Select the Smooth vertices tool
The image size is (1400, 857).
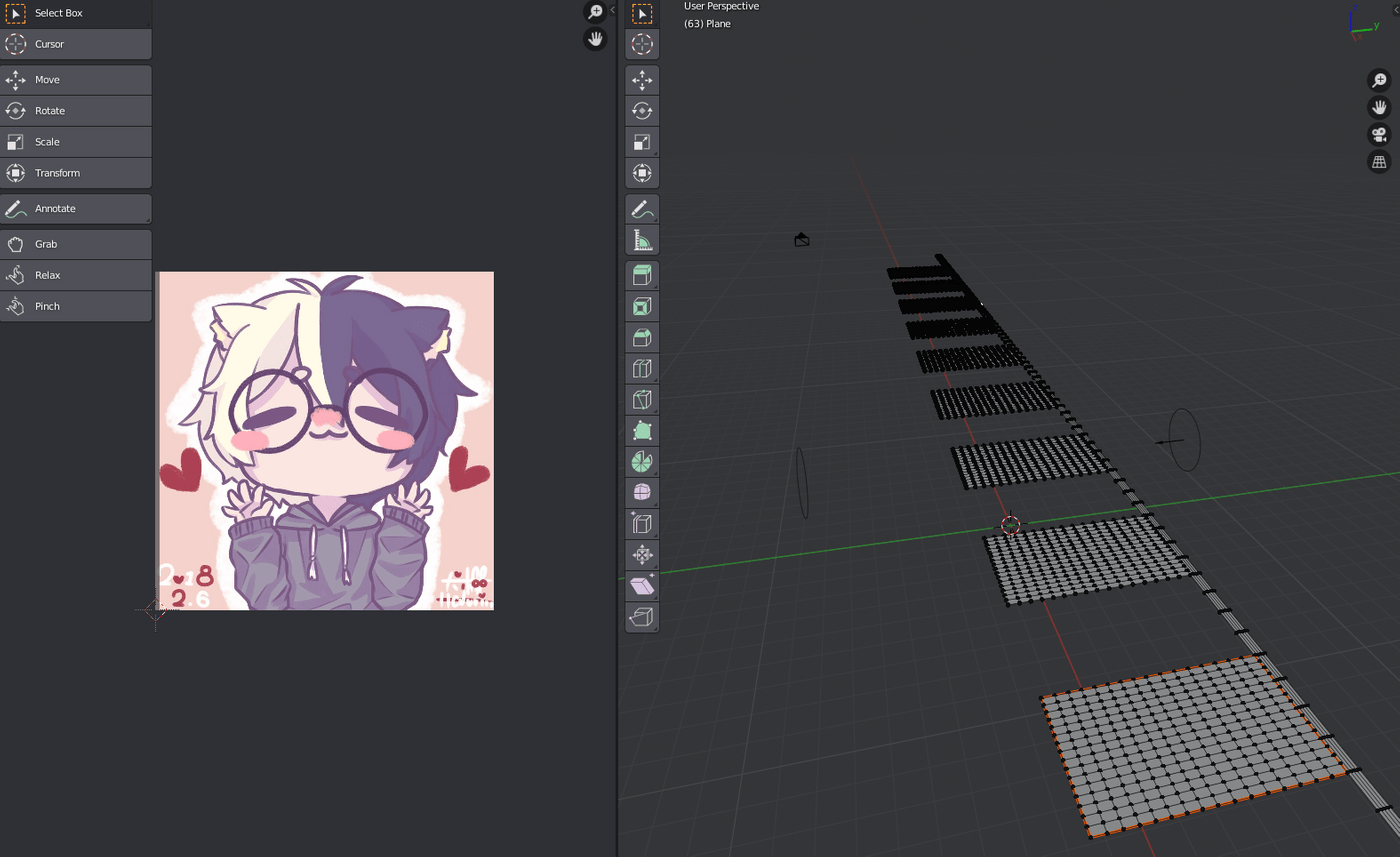pyautogui.click(x=642, y=492)
